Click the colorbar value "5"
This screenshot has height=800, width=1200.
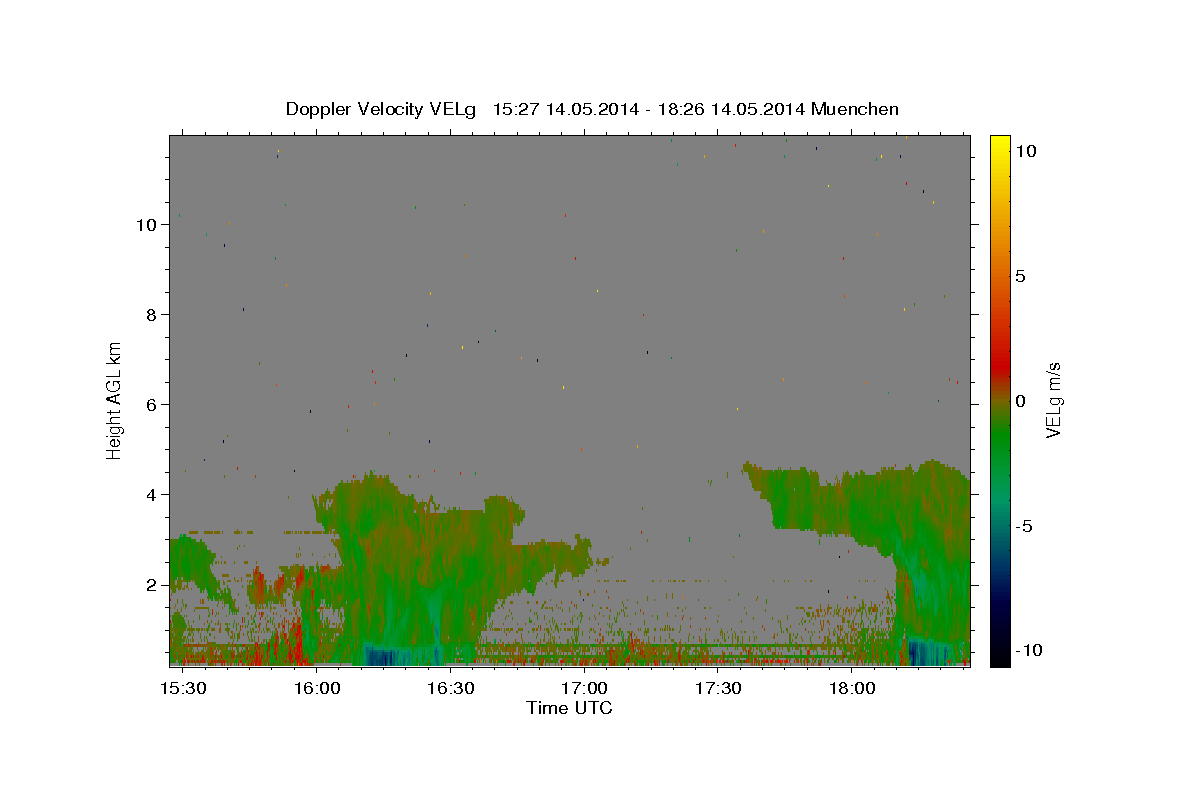click(1020, 276)
